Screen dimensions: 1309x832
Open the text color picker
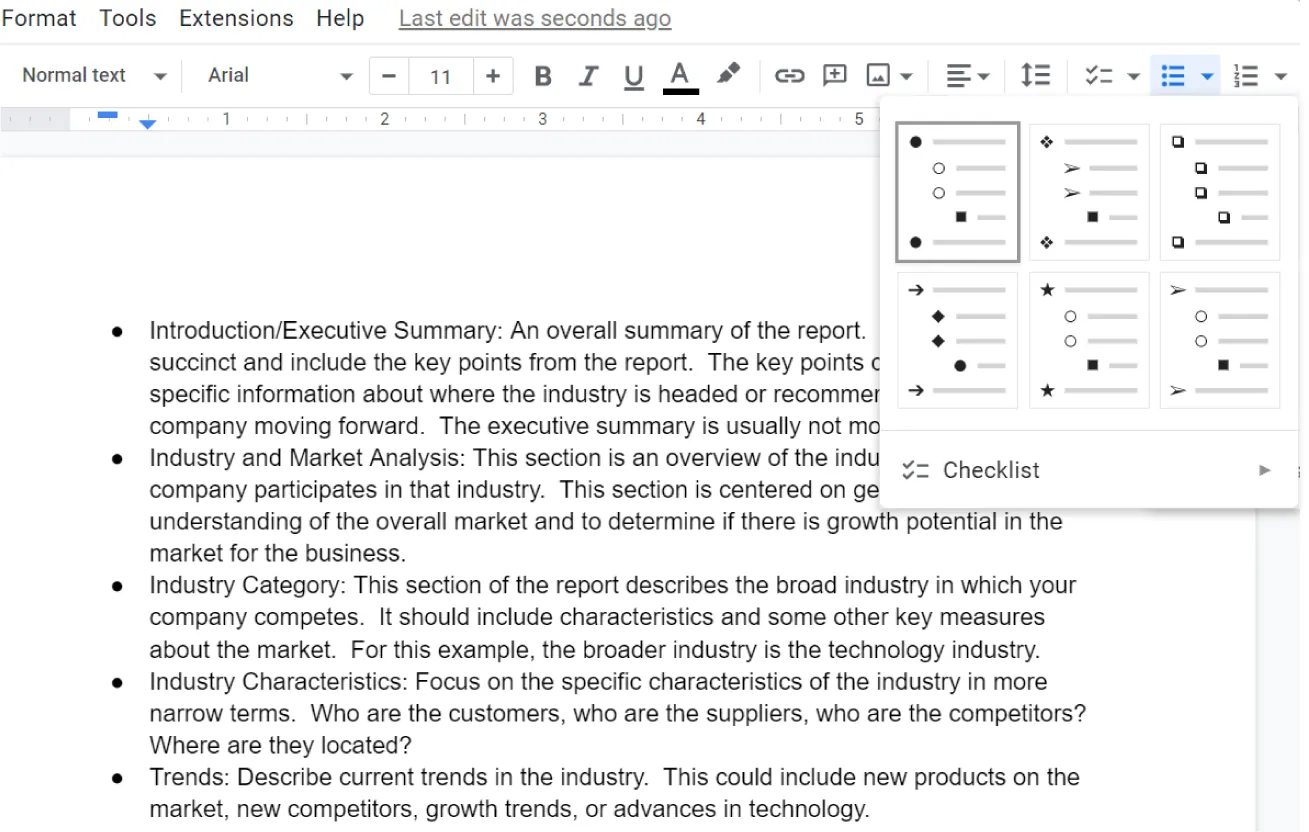pyautogui.click(x=680, y=76)
